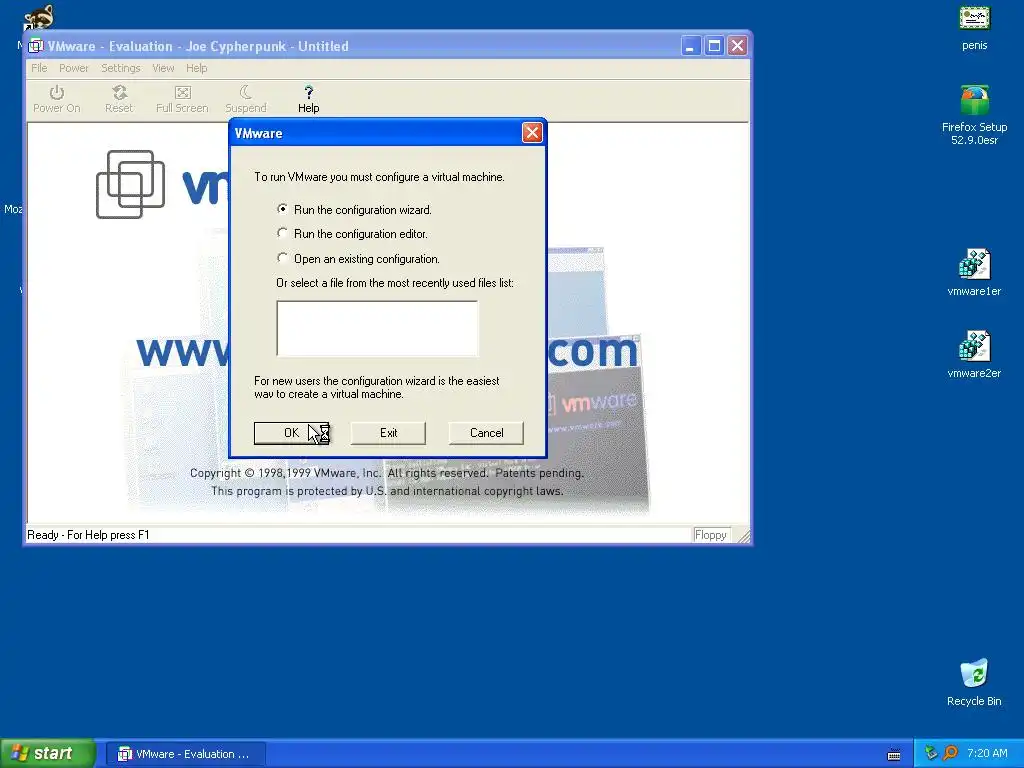
Task: Click the 7:20 AM clock
Action: click(987, 753)
